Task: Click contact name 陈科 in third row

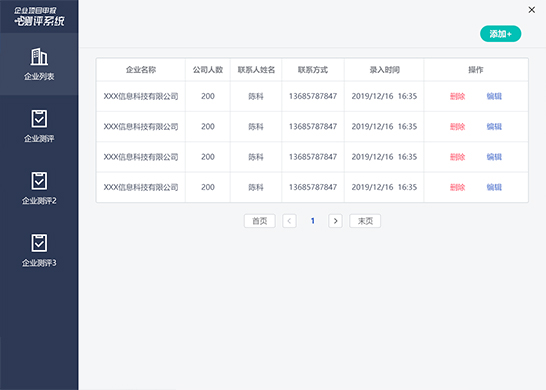Action: [256, 157]
